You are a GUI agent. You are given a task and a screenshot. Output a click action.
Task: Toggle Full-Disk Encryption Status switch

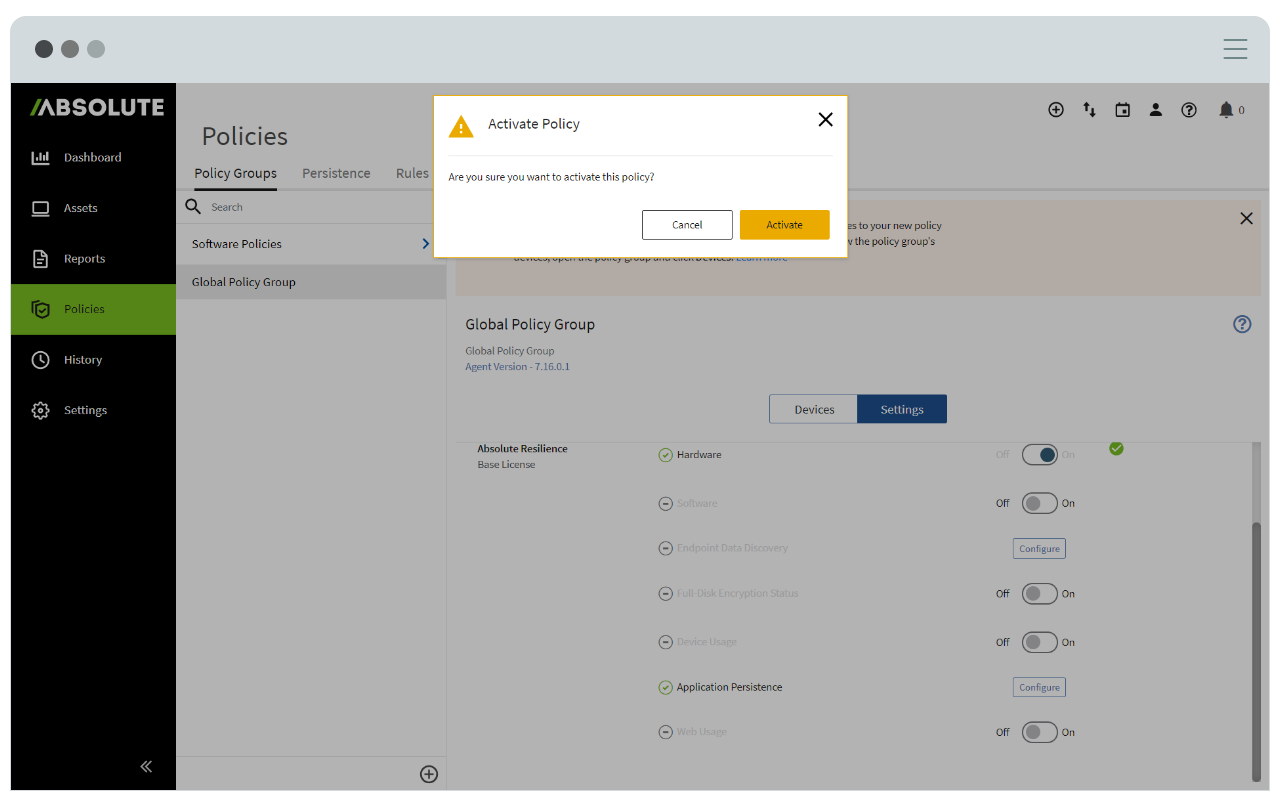tap(1040, 594)
